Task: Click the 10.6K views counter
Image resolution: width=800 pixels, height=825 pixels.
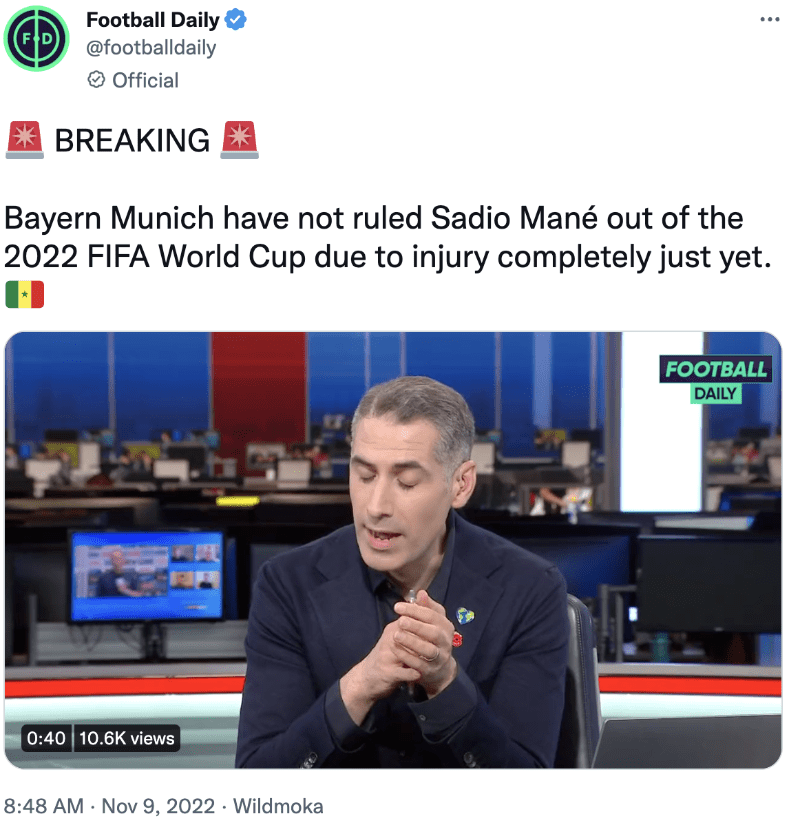Action: (127, 738)
